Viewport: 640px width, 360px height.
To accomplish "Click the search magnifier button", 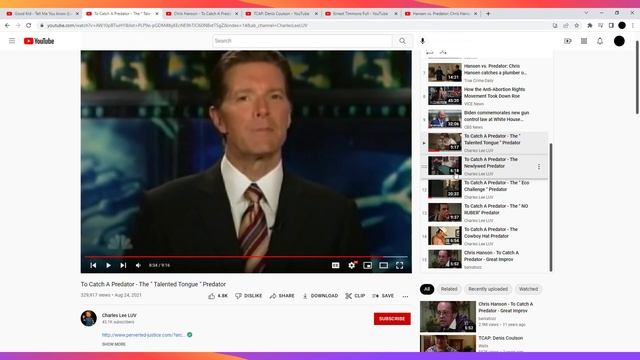I will pyautogui.click(x=402, y=41).
